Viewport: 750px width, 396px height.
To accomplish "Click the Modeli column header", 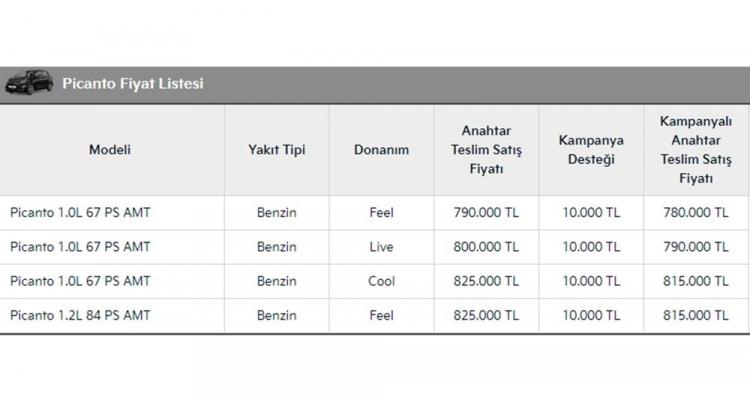I will pyautogui.click(x=110, y=150).
